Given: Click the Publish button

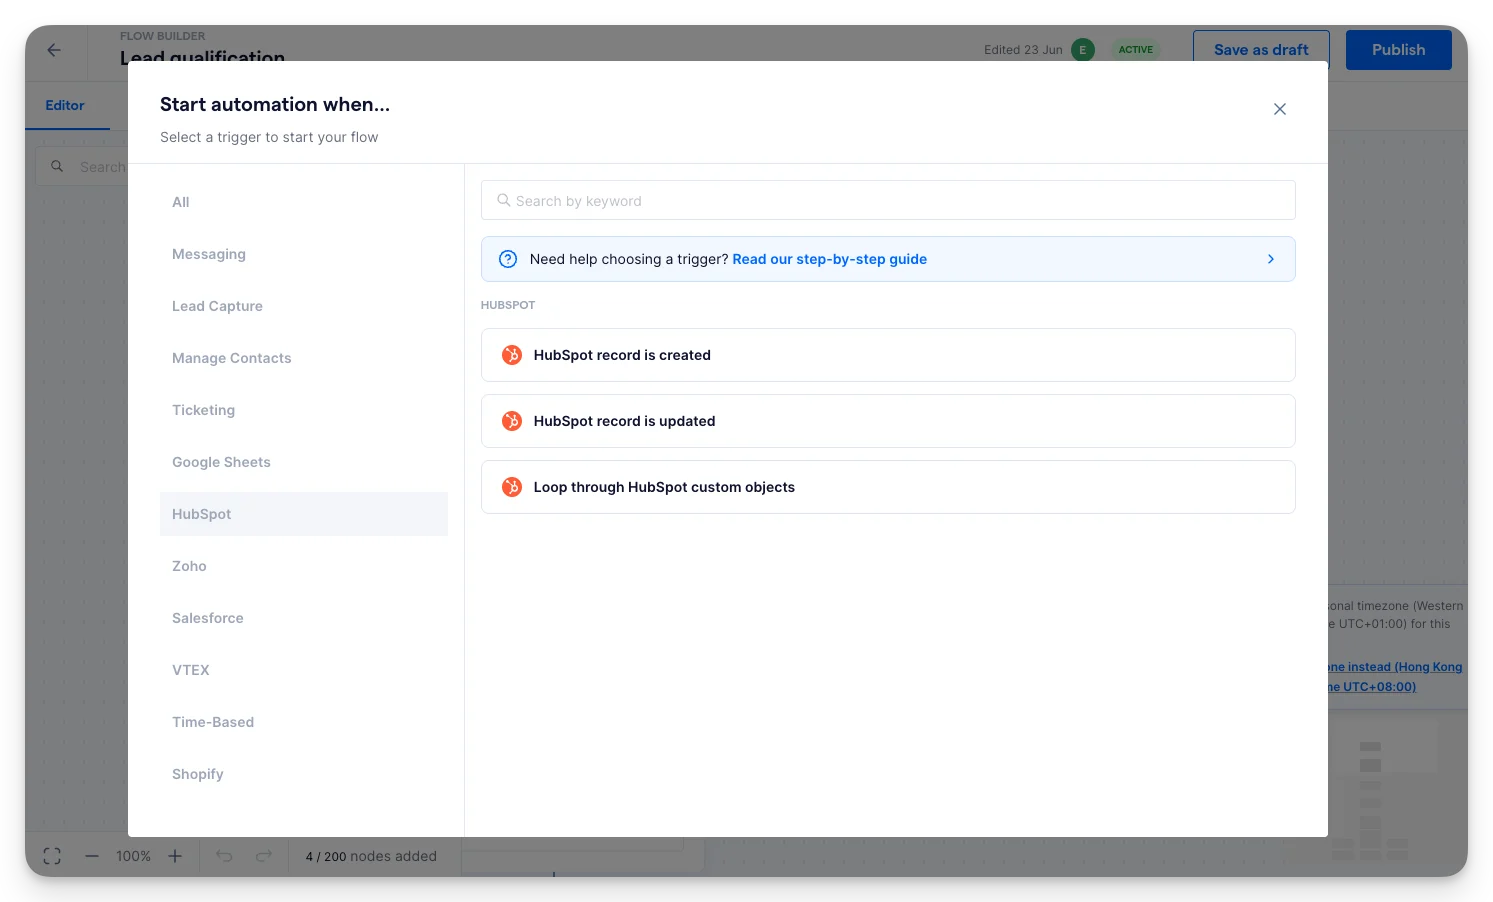Looking at the screenshot, I should click(1398, 50).
